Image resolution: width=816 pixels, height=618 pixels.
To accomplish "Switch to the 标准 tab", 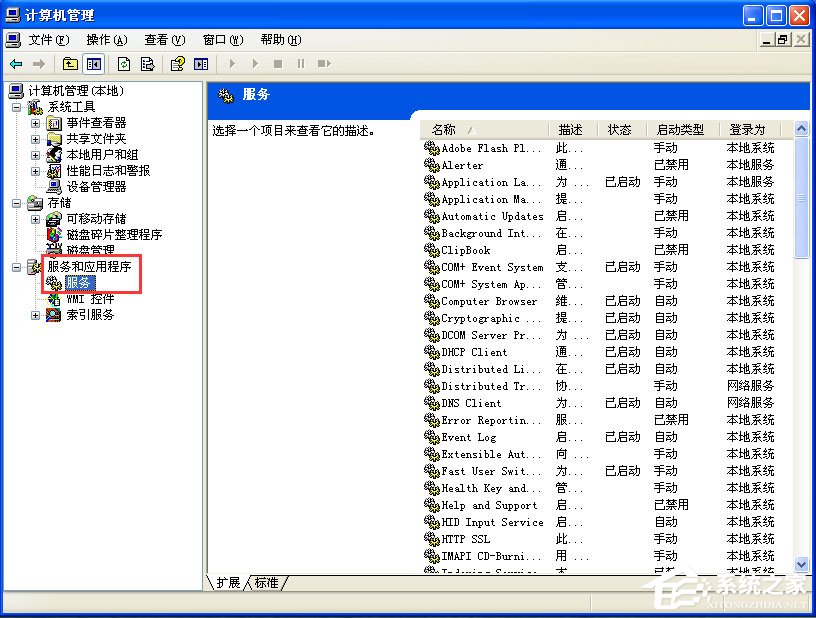I will [266, 583].
